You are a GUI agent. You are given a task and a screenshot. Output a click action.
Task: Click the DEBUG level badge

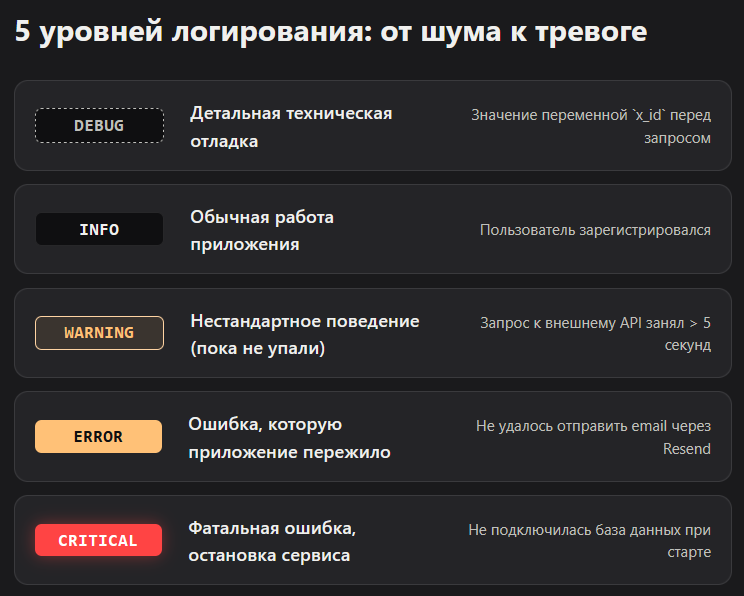pos(99,126)
